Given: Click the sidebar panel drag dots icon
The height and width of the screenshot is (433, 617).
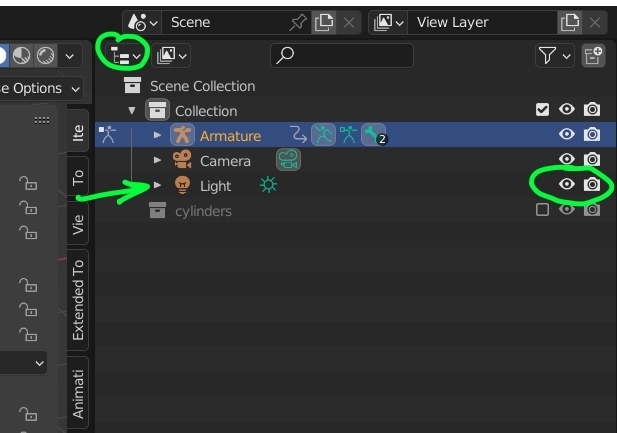Looking at the screenshot, I should tap(42, 120).
